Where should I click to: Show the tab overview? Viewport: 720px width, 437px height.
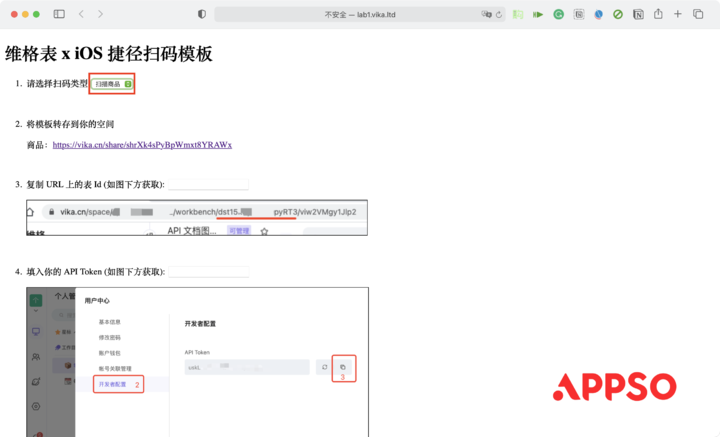(698, 14)
